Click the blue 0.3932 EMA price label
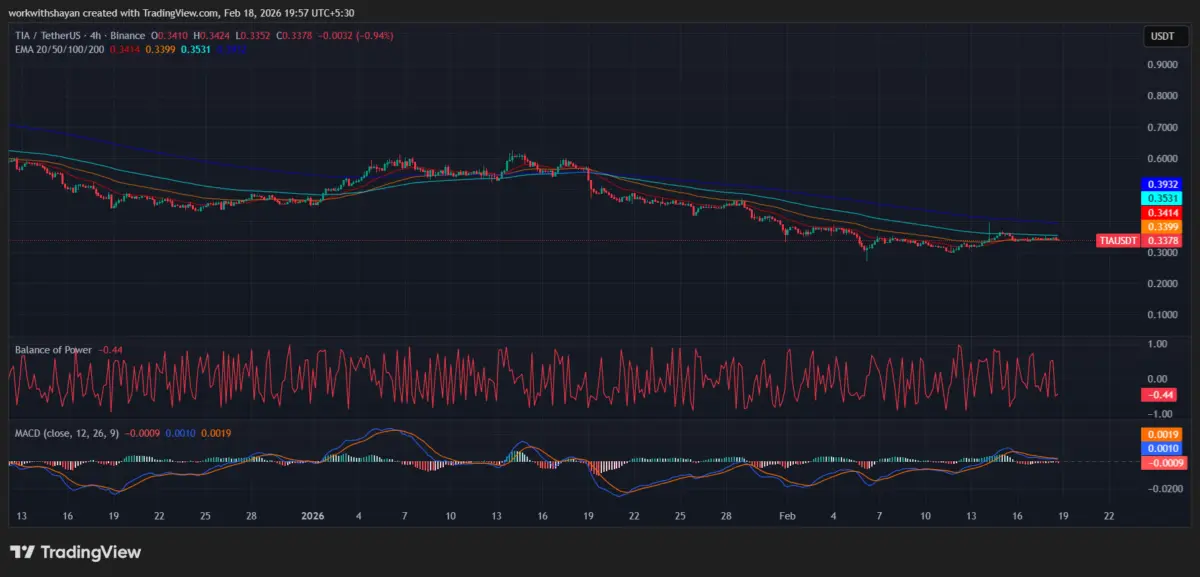 1160,185
